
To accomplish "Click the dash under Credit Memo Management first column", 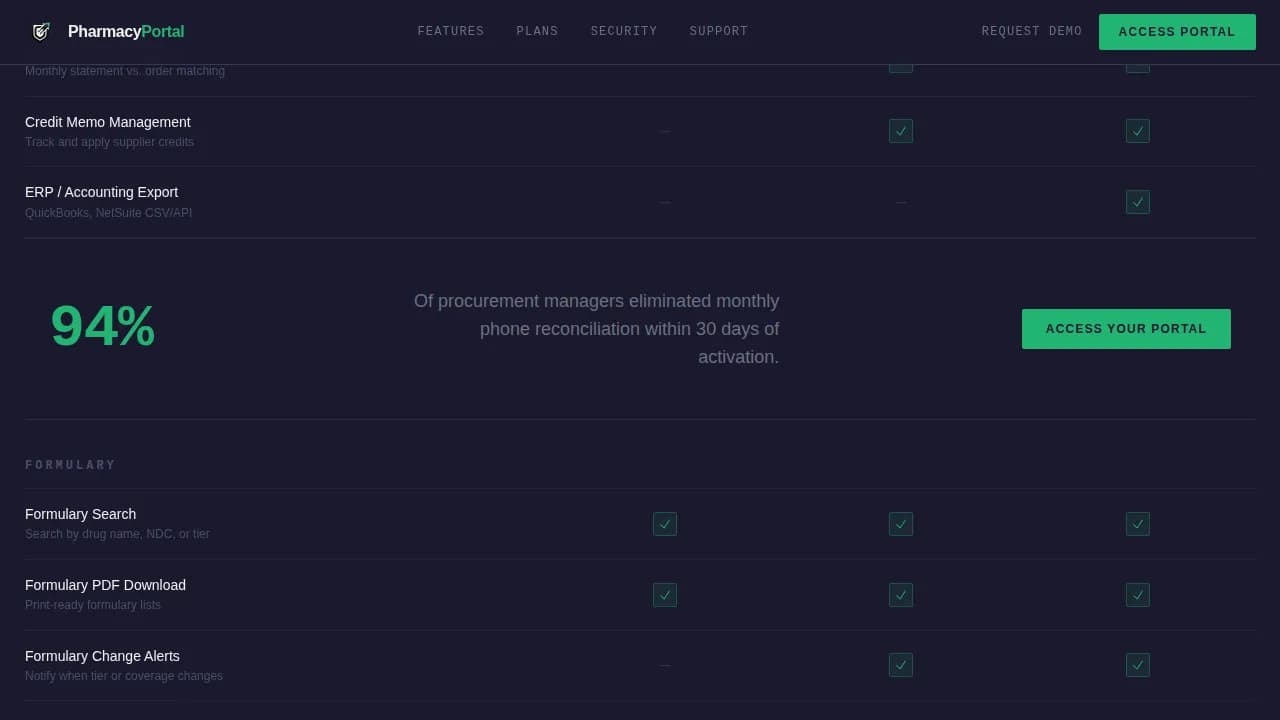I will pyautogui.click(x=665, y=131).
